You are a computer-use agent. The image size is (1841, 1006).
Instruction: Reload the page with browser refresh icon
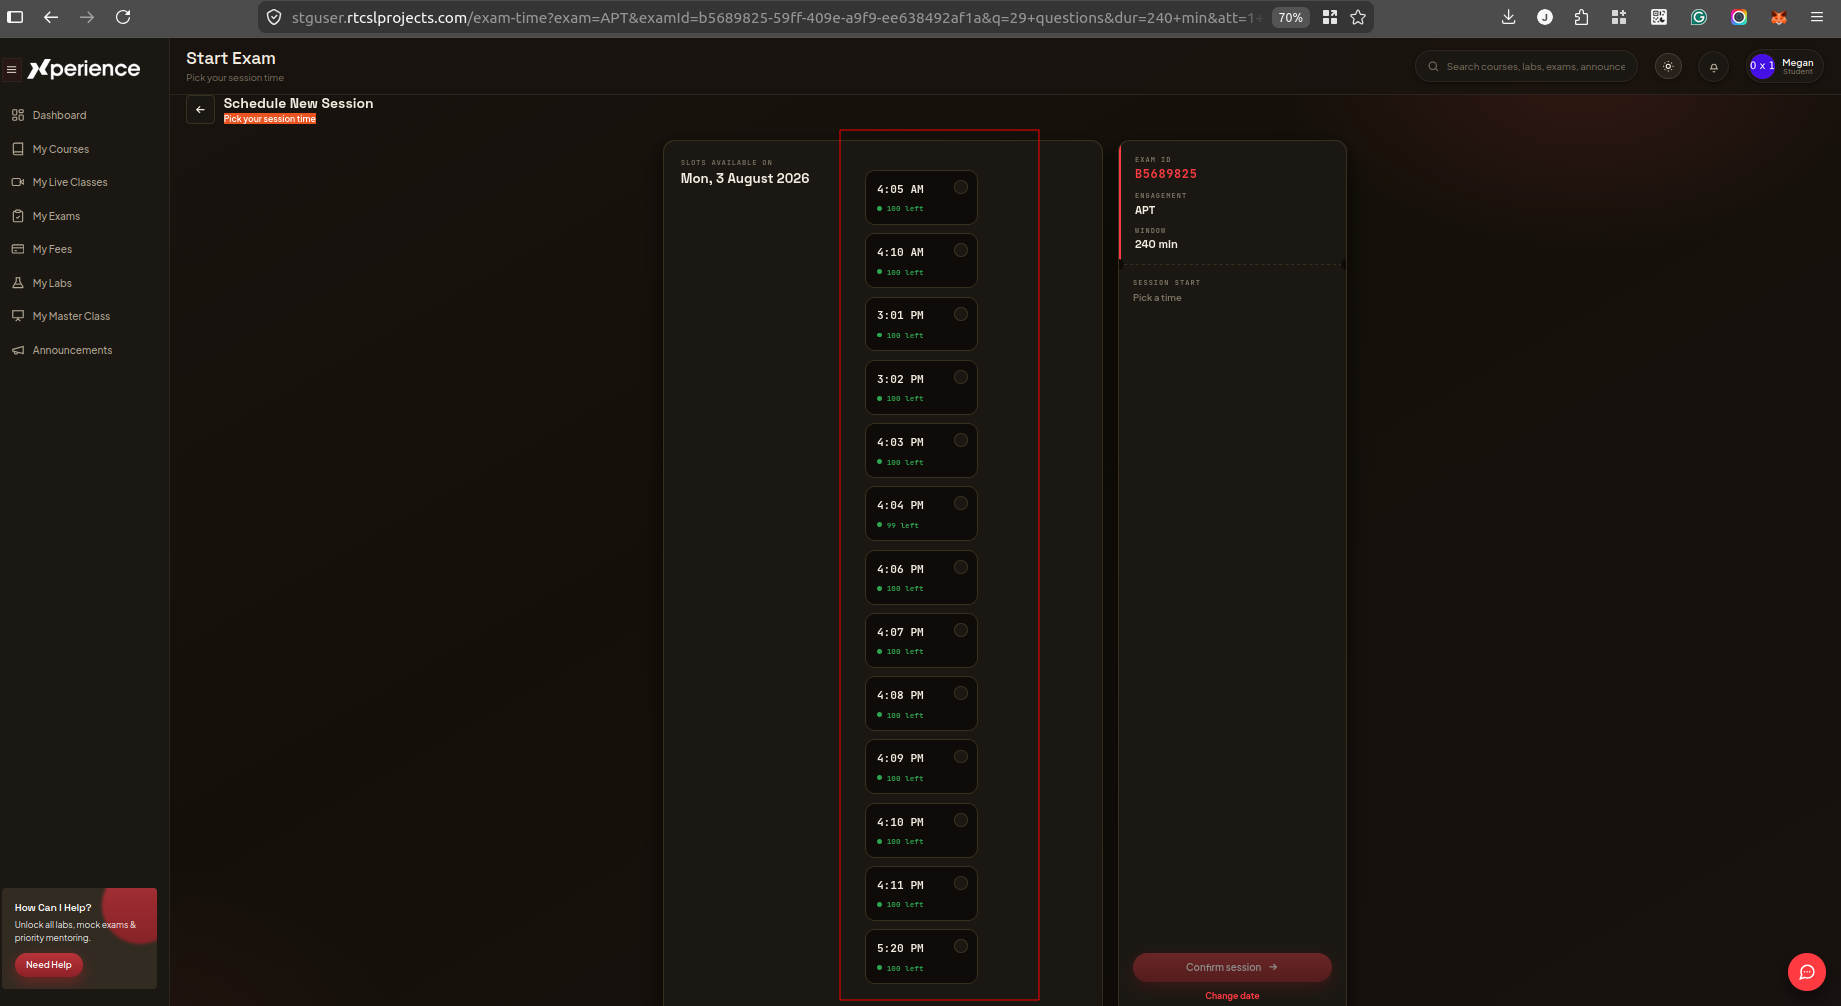[123, 17]
